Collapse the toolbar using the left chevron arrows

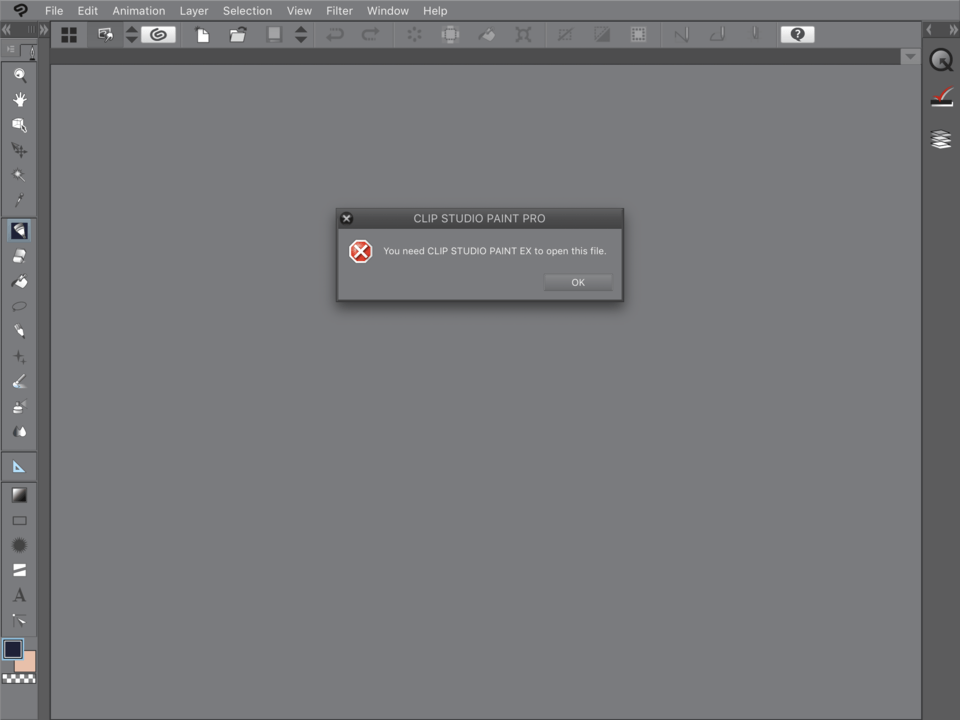coord(8,30)
